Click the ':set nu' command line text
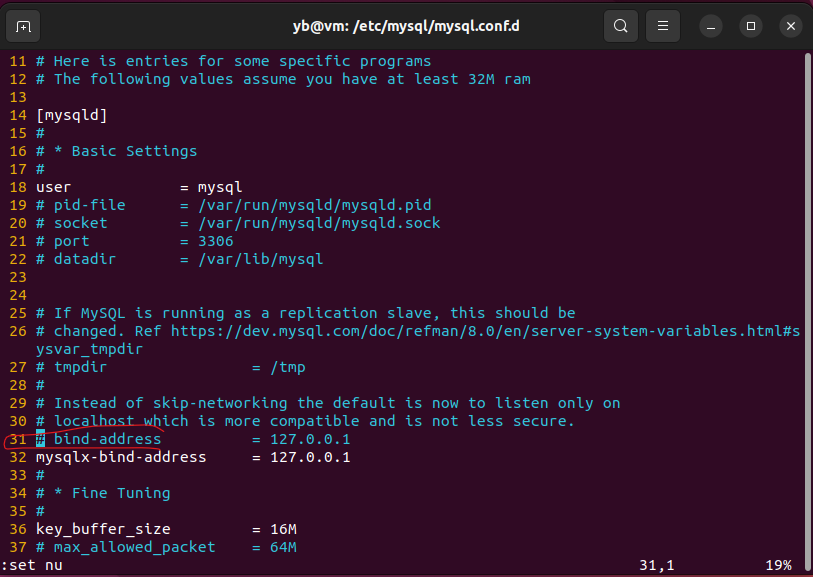The image size is (813, 577). 32,565
